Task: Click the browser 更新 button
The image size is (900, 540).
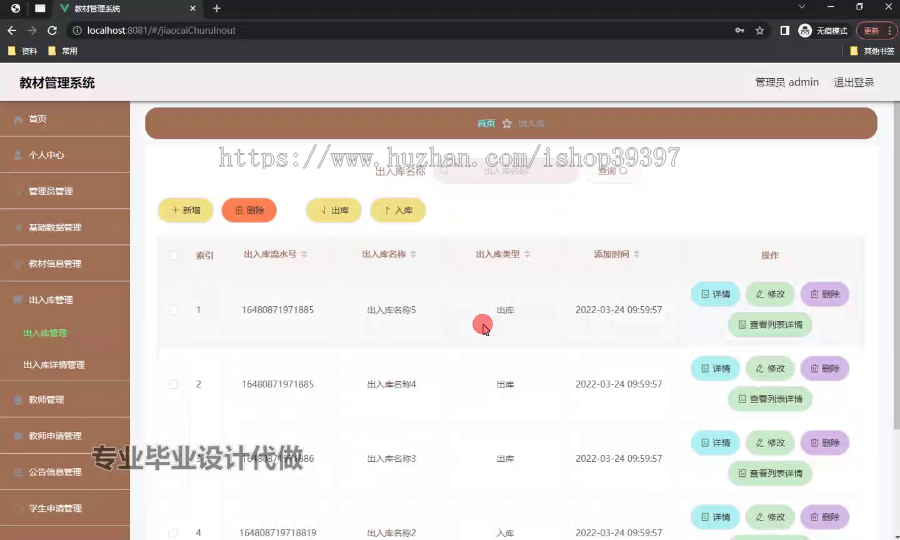Action: pos(876,30)
